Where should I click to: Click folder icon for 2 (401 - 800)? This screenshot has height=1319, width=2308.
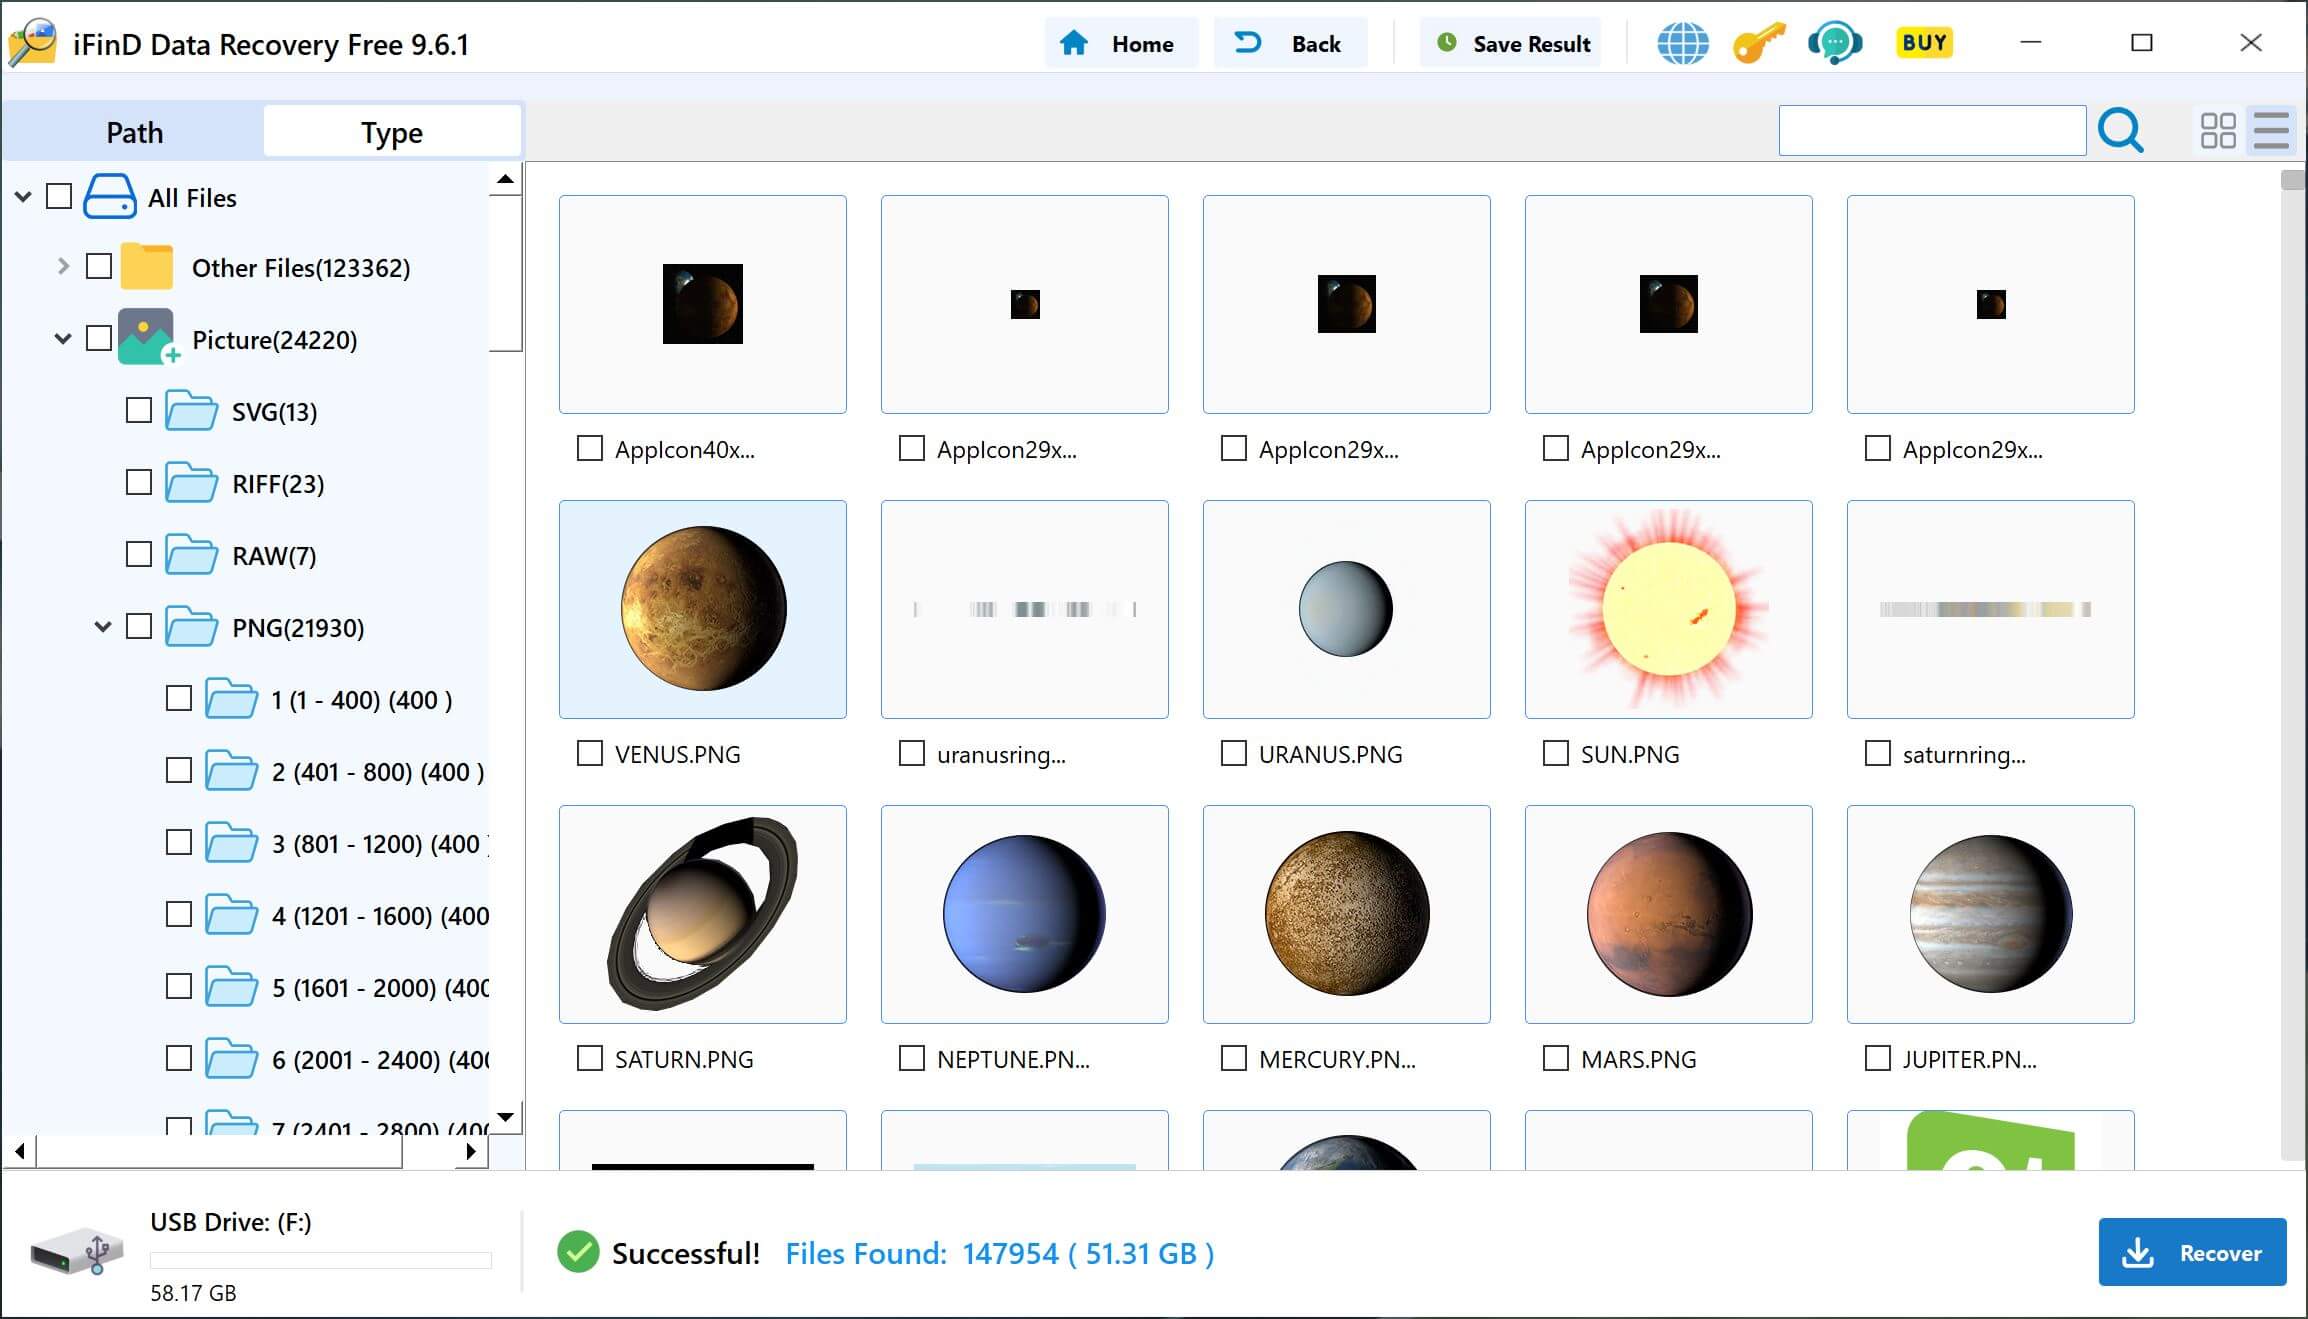click(x=231, y=771)
